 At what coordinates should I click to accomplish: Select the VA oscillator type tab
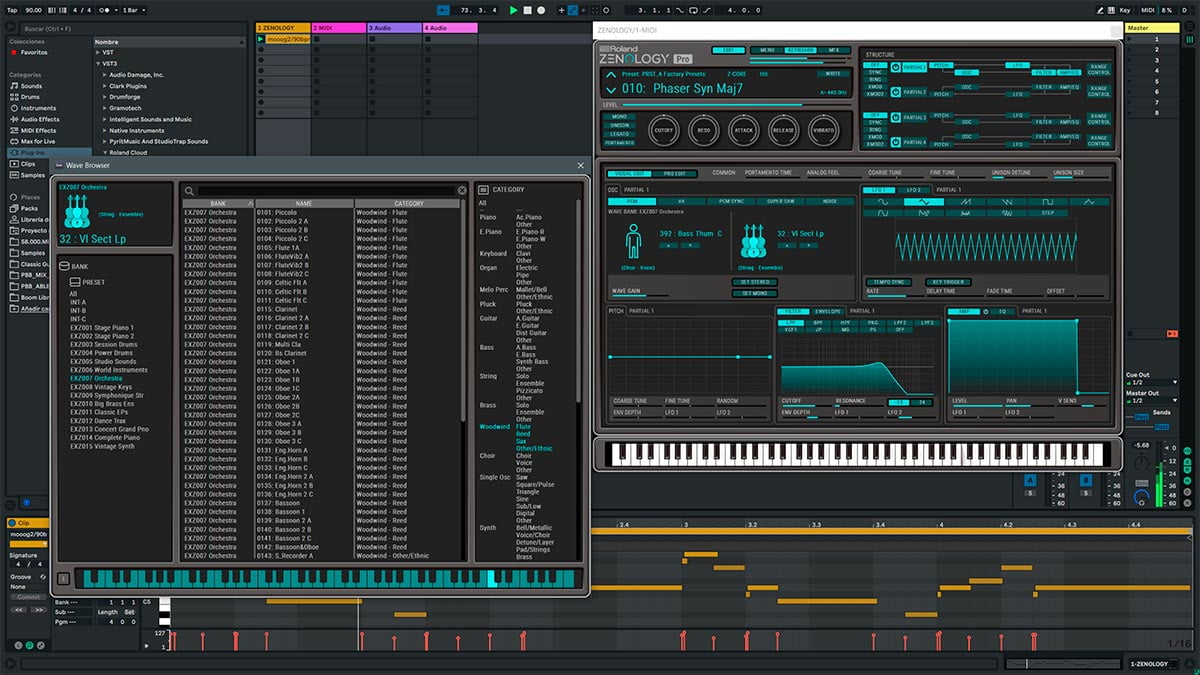[681, 201]
